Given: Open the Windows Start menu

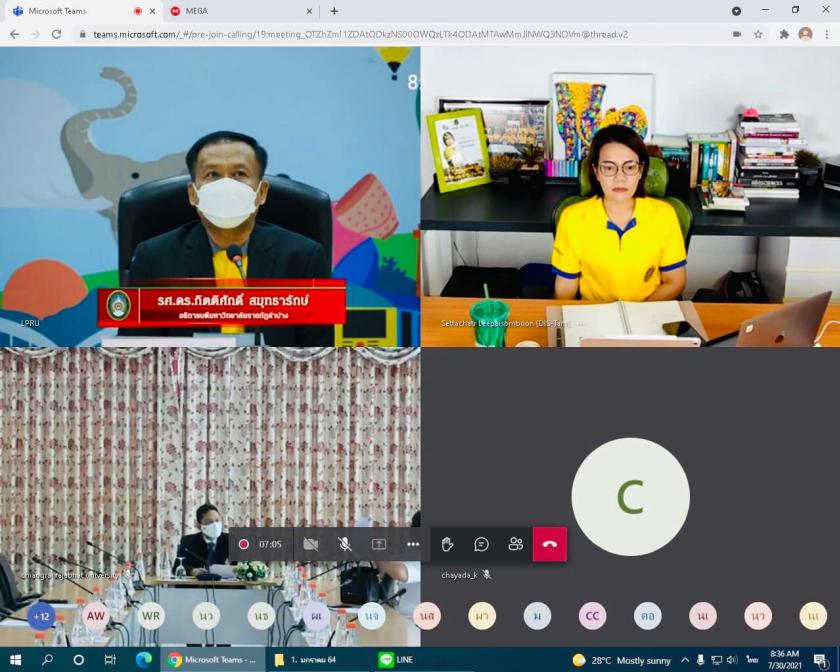Looking at the screenshot, I should [16, 660].
